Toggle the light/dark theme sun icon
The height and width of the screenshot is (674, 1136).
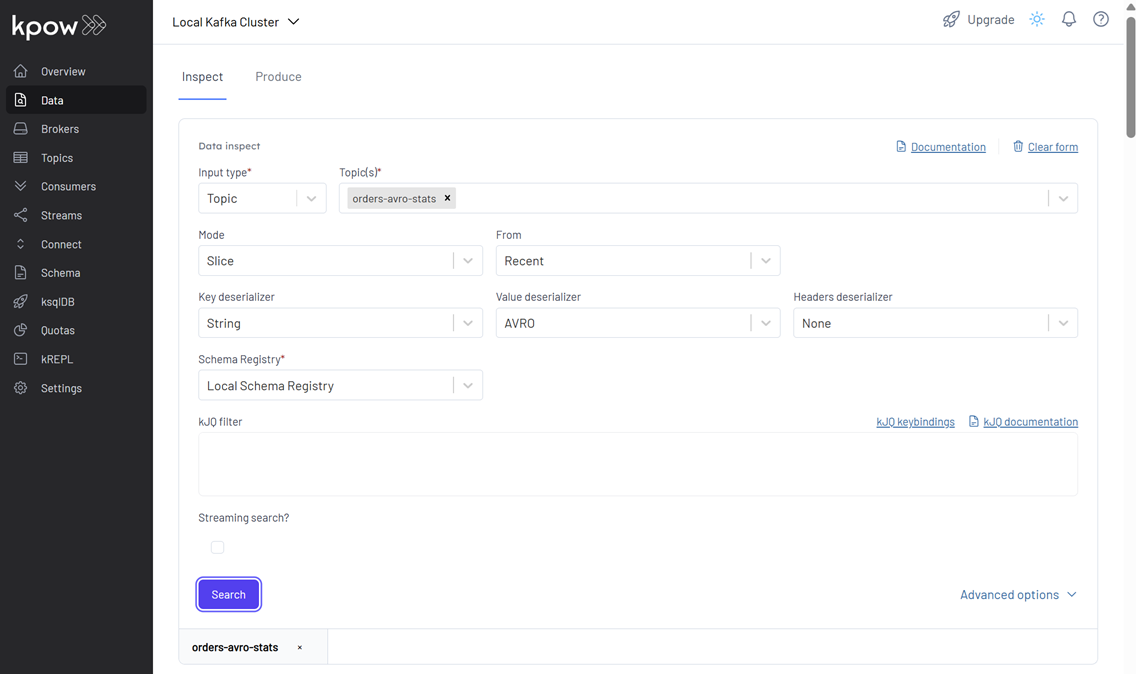point(1037,20)
